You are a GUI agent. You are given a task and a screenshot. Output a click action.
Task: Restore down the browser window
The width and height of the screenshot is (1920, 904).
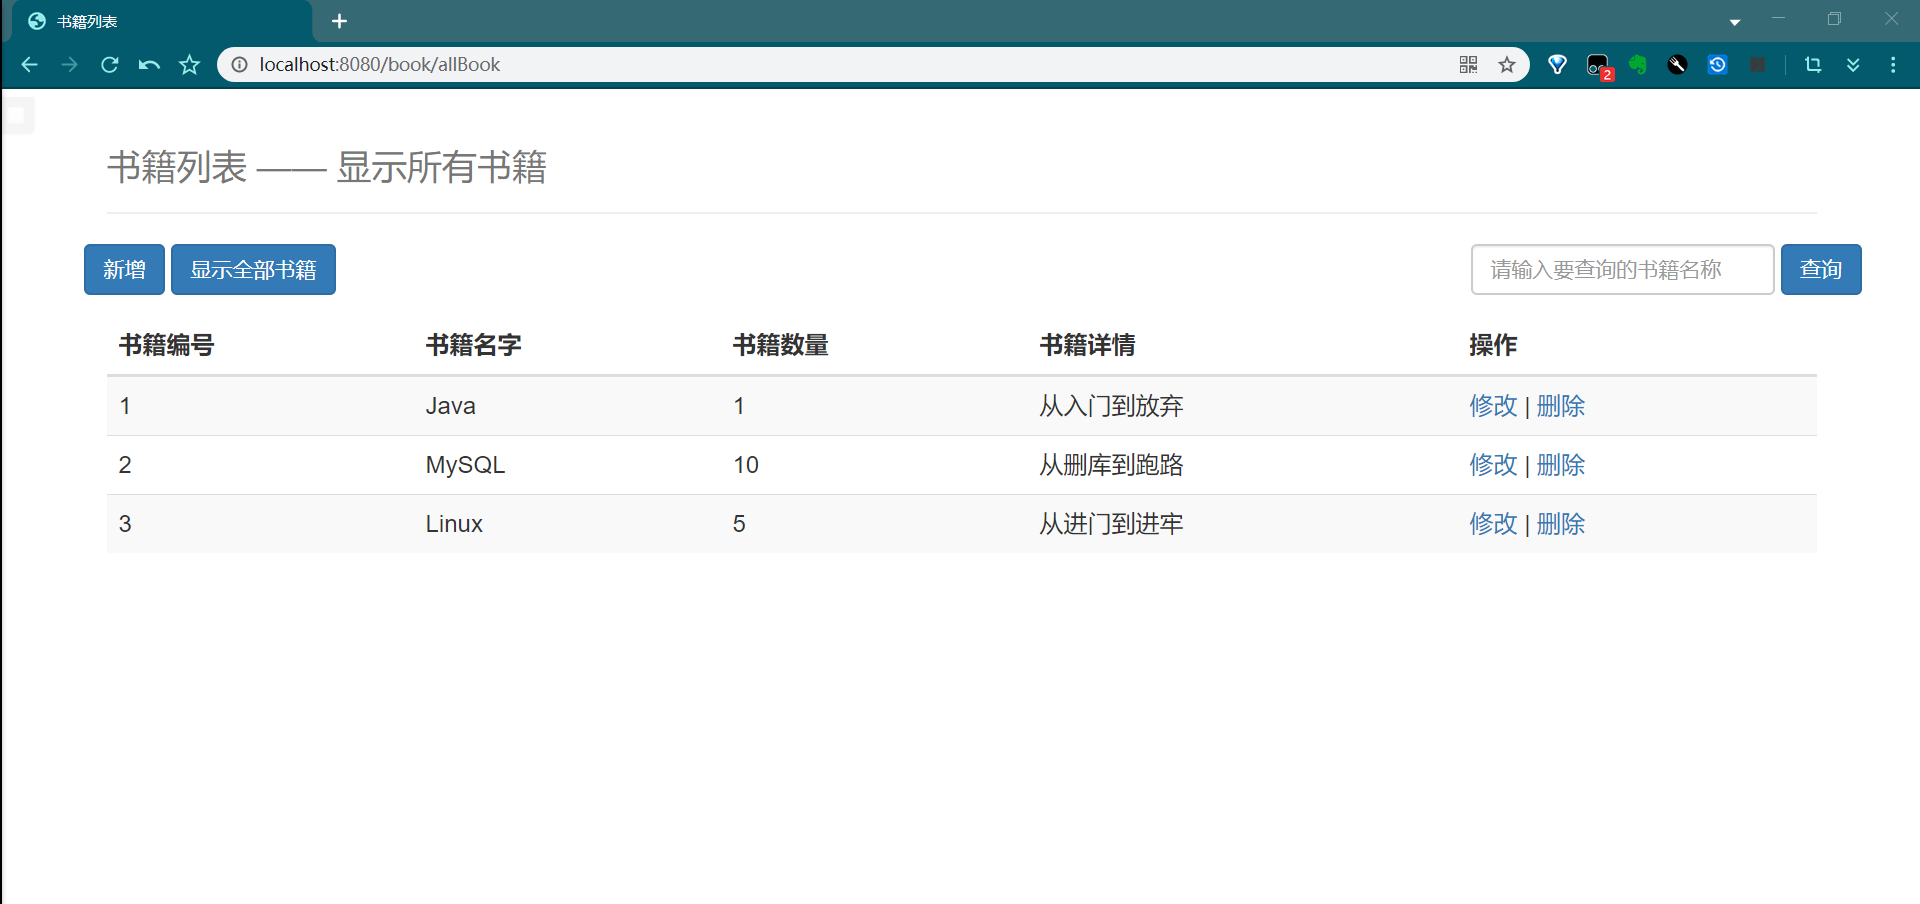pyautogui.click(x=1834, y=19)
